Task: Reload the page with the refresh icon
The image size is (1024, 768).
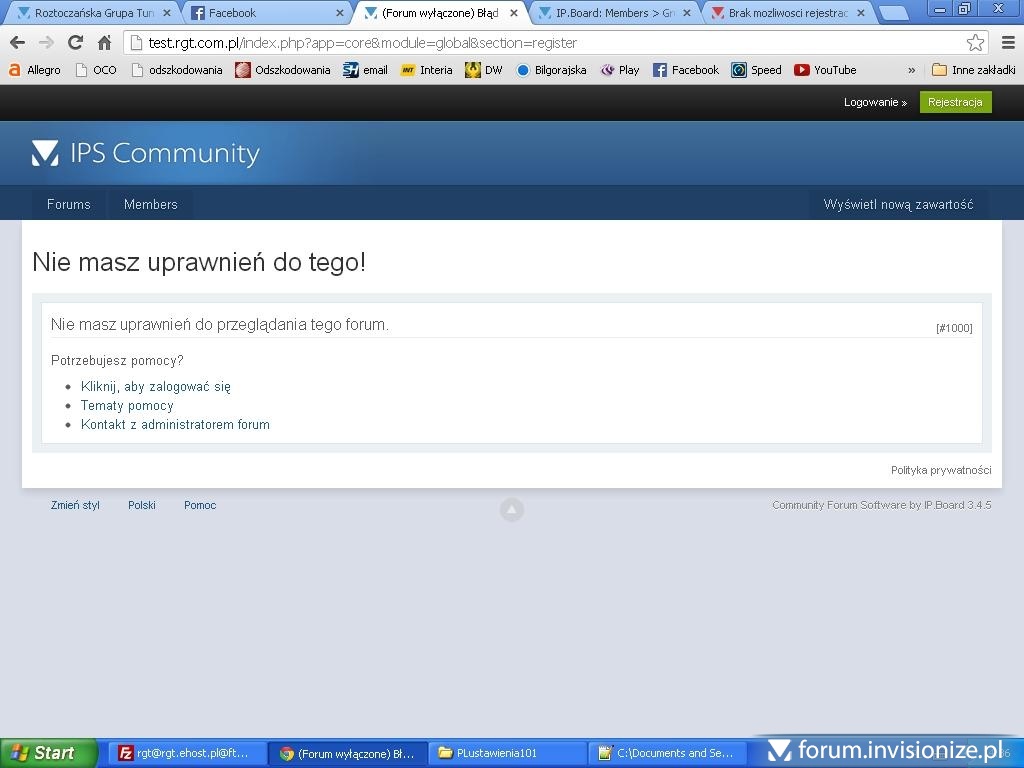Action: [75, 43]
